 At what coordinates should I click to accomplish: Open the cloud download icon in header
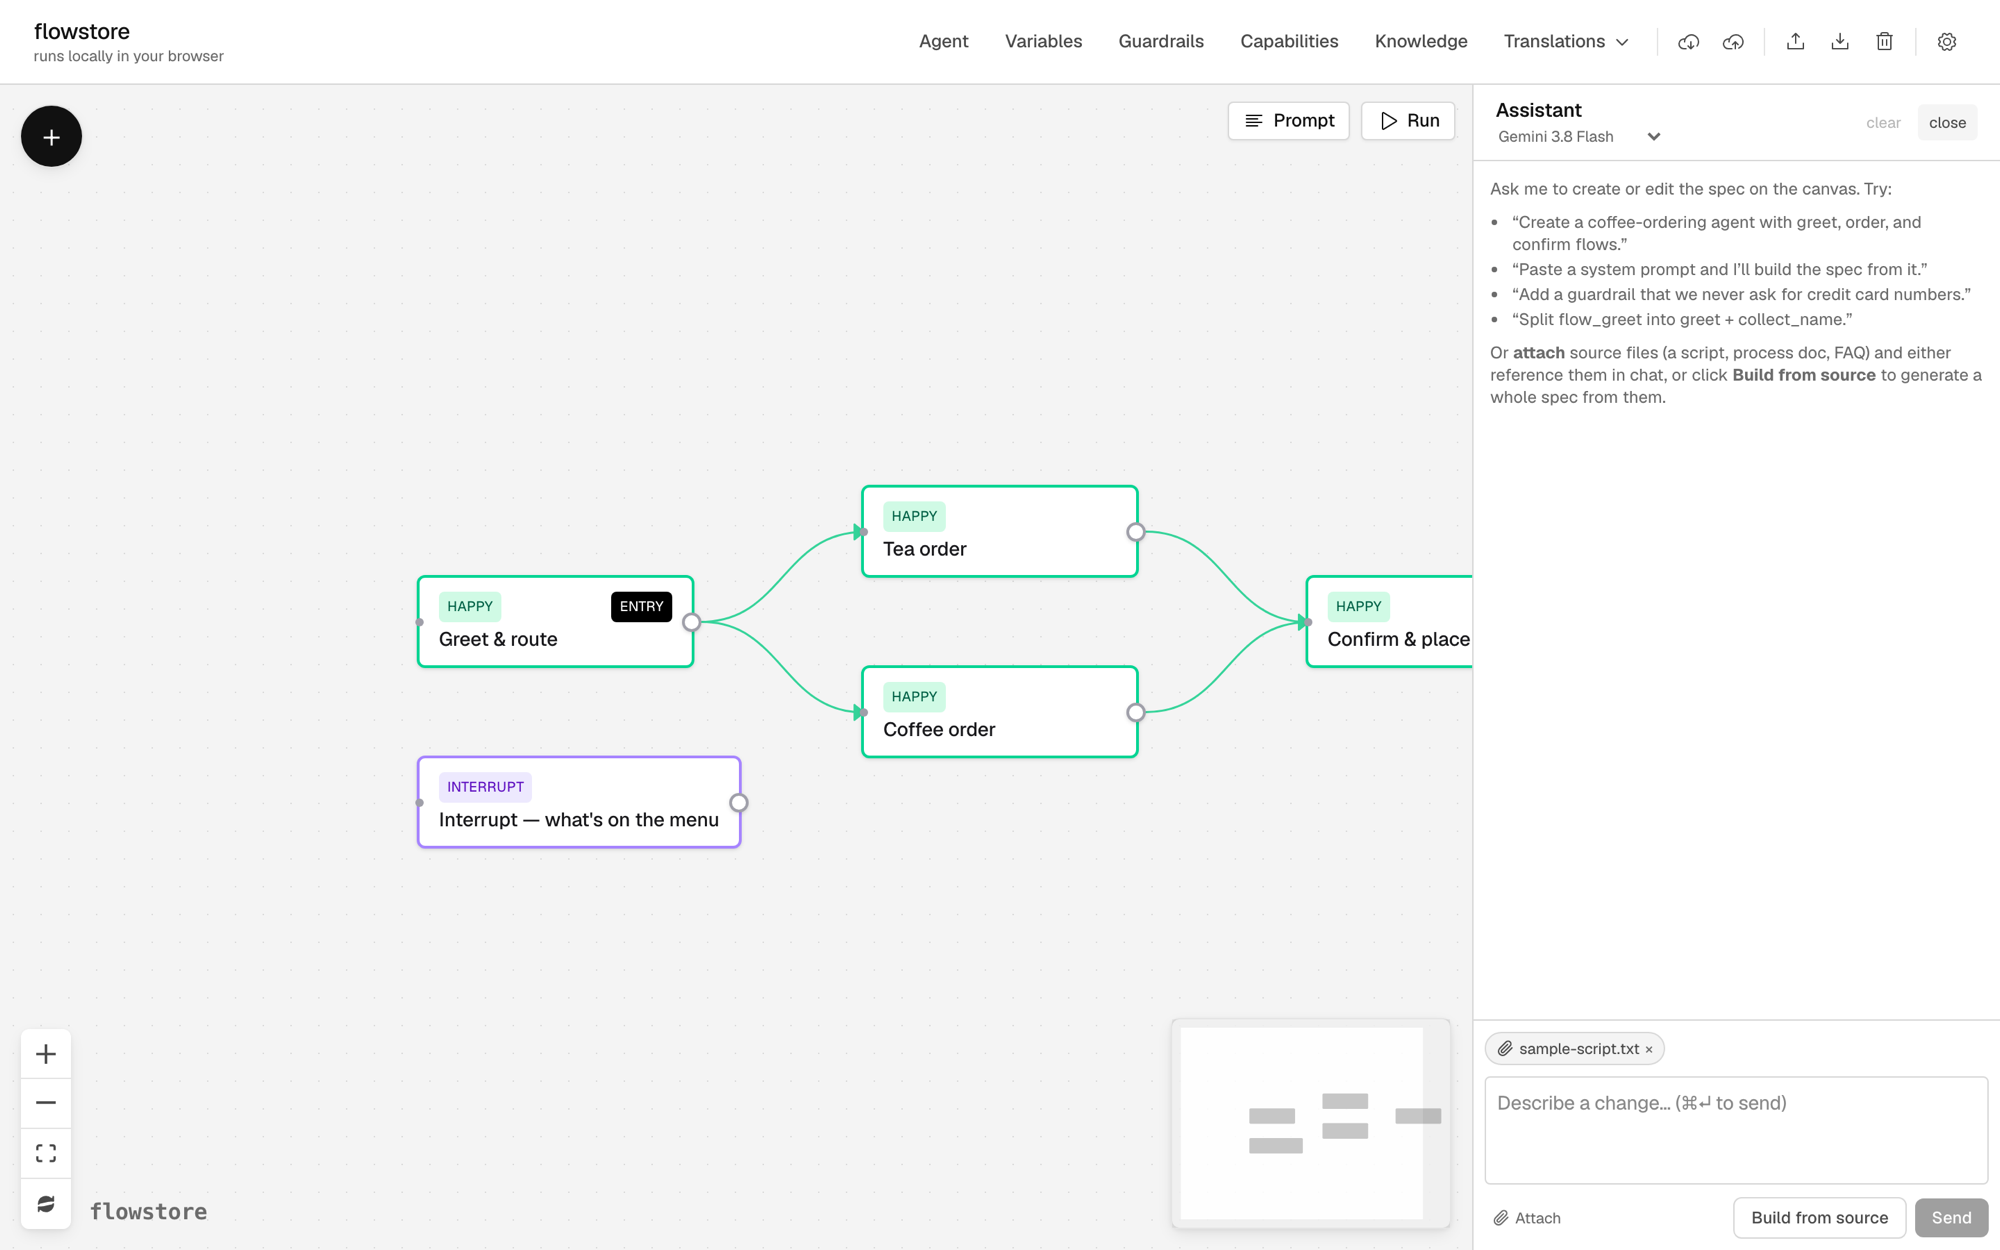1688,42
